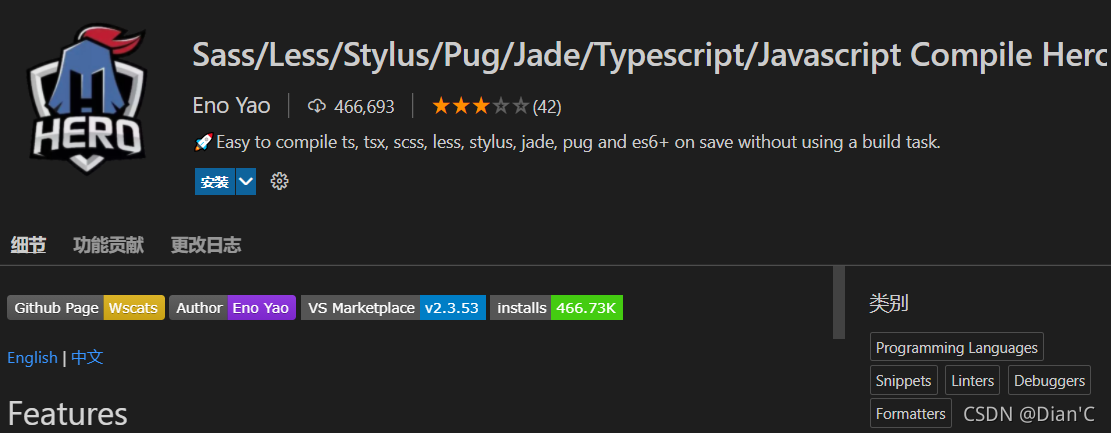Viewport: 1111px width, 433px height.
Task: Click the installs 466.73K badge
Action: point(556,308)
